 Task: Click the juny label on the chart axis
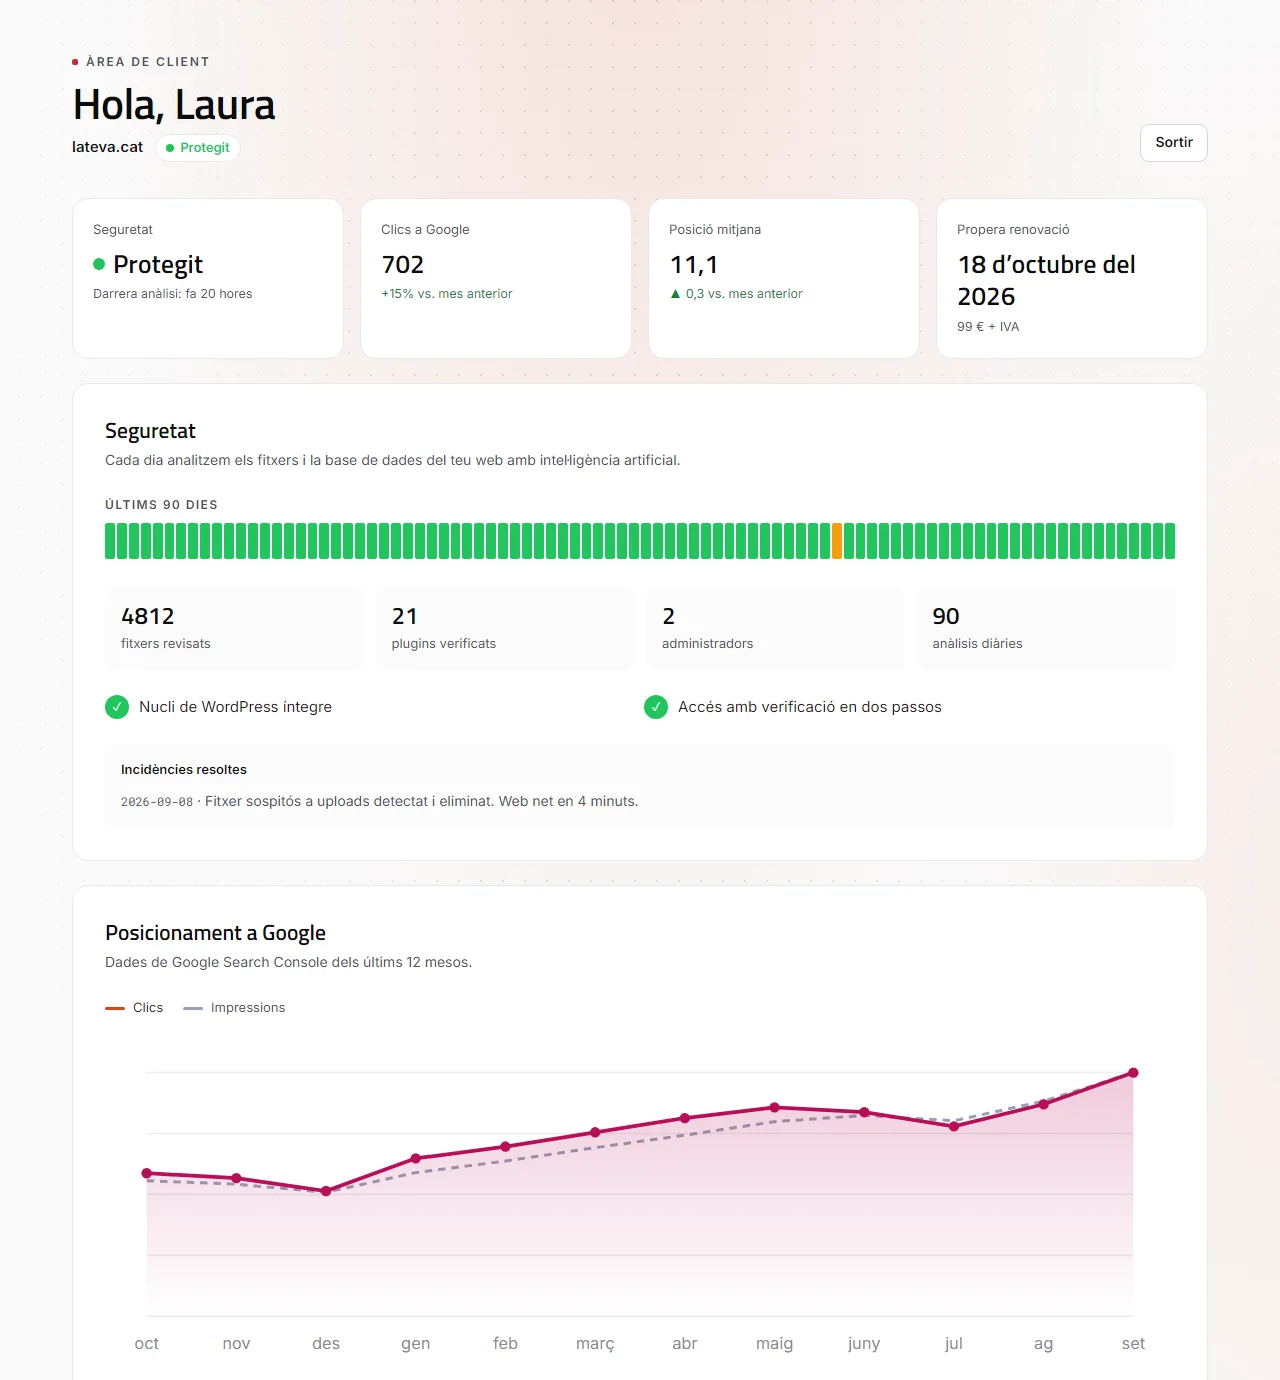[864, 1344]
